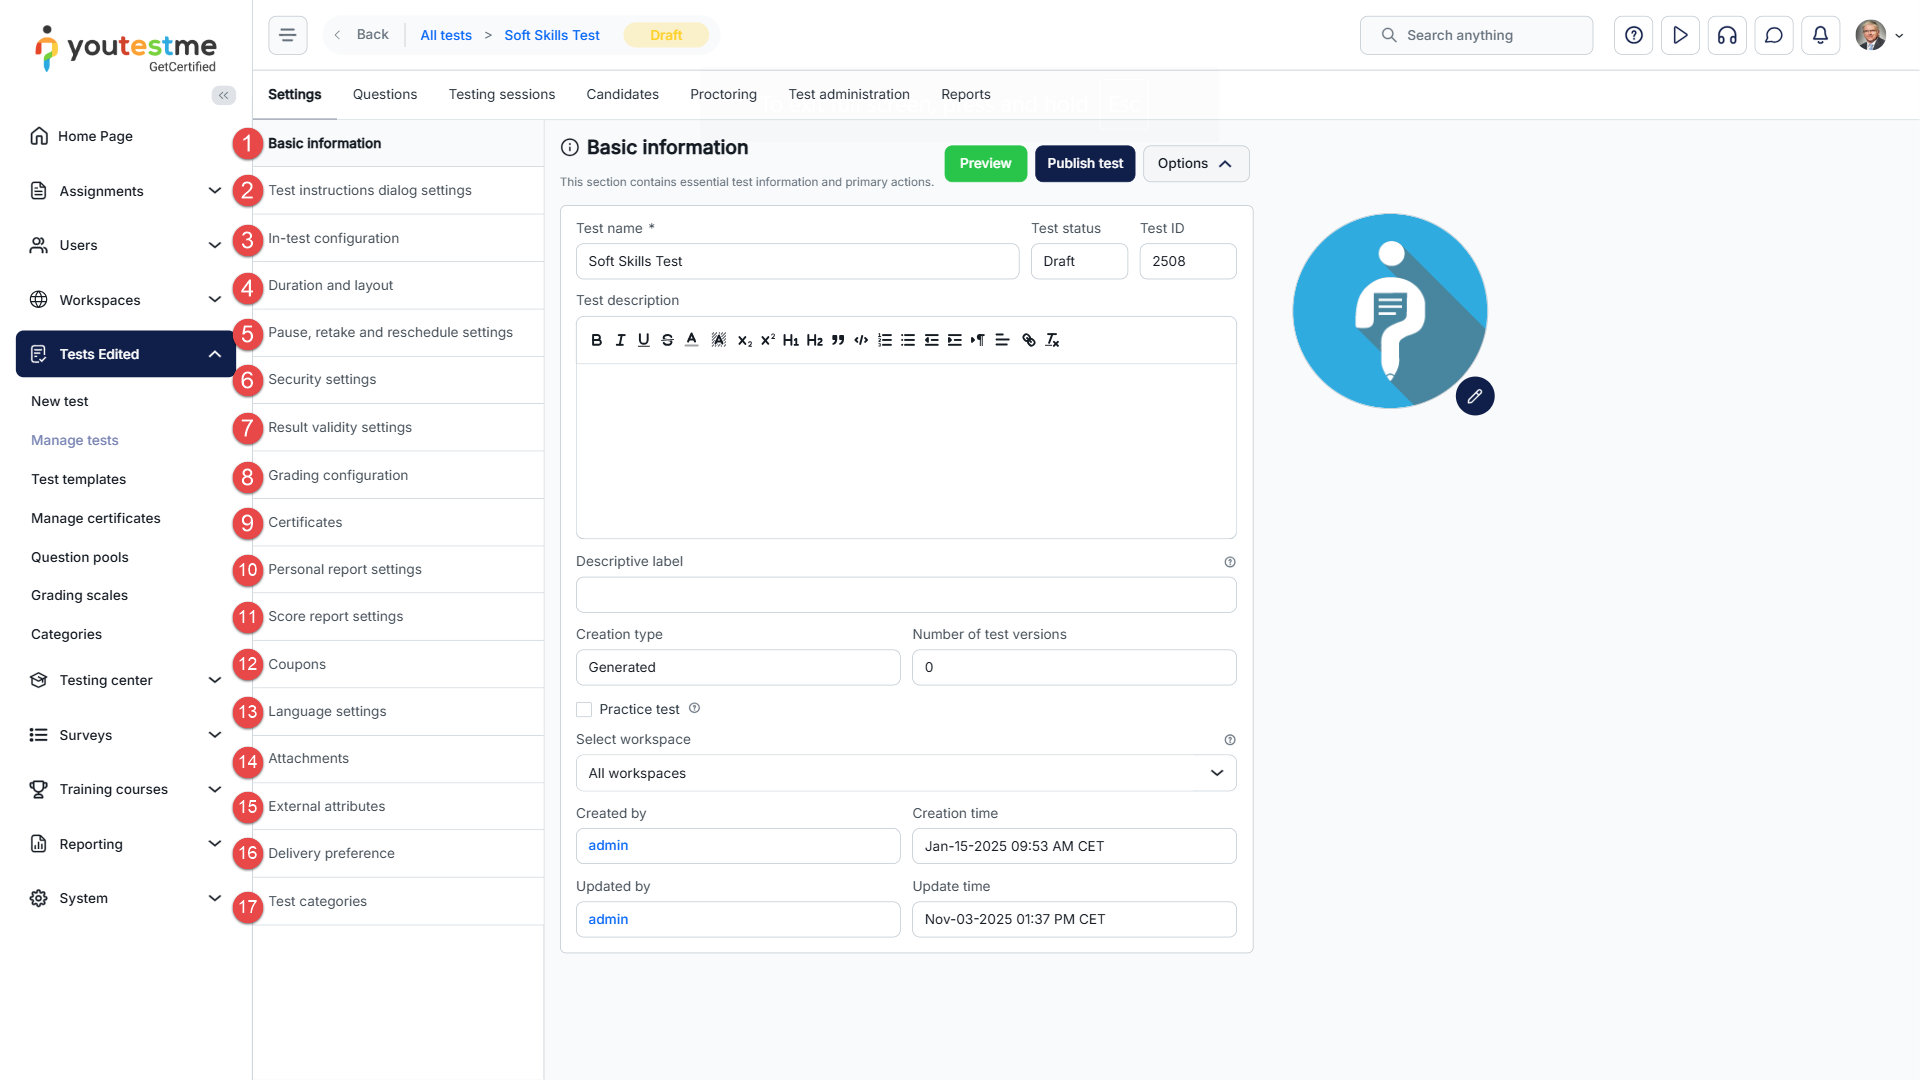Open the Proctoring tab
This screenshot has width=1920, height=1080.
pyautogui.click(x=723, y=94)
